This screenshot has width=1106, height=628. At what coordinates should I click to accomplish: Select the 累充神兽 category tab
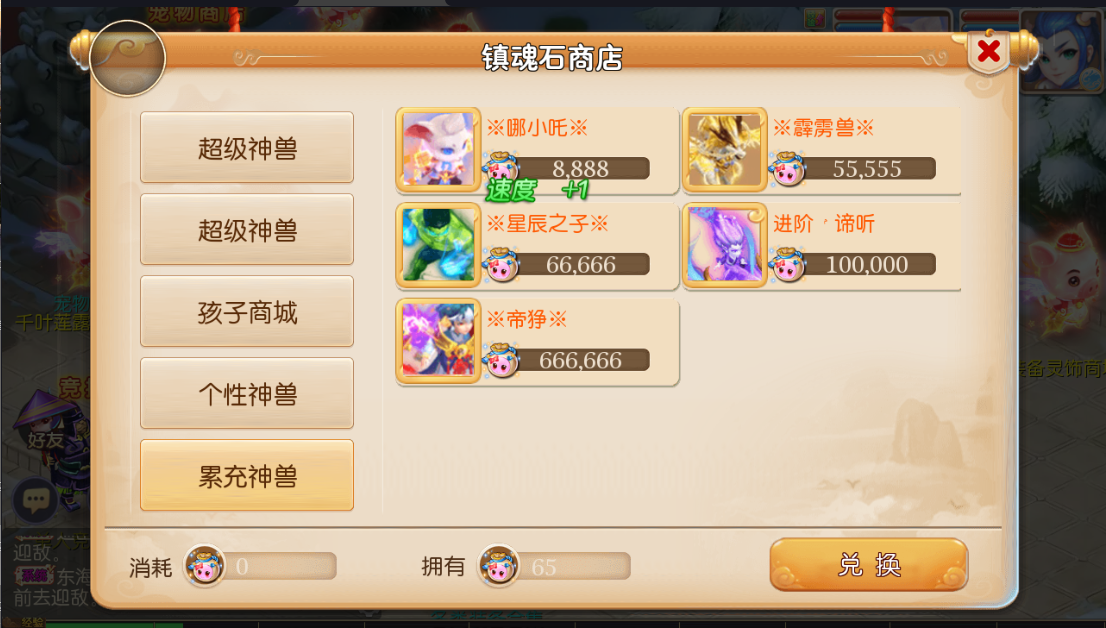(247, 475)
